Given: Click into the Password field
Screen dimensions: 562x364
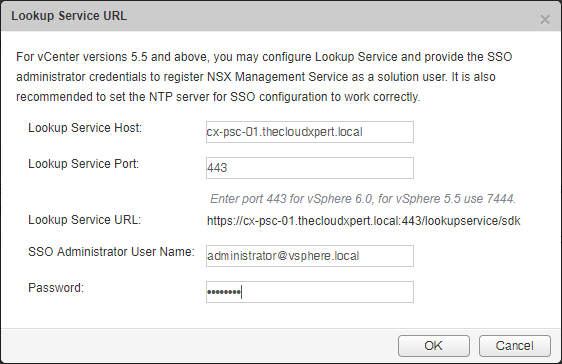Looking at the screenshot, I should (310, 292).
